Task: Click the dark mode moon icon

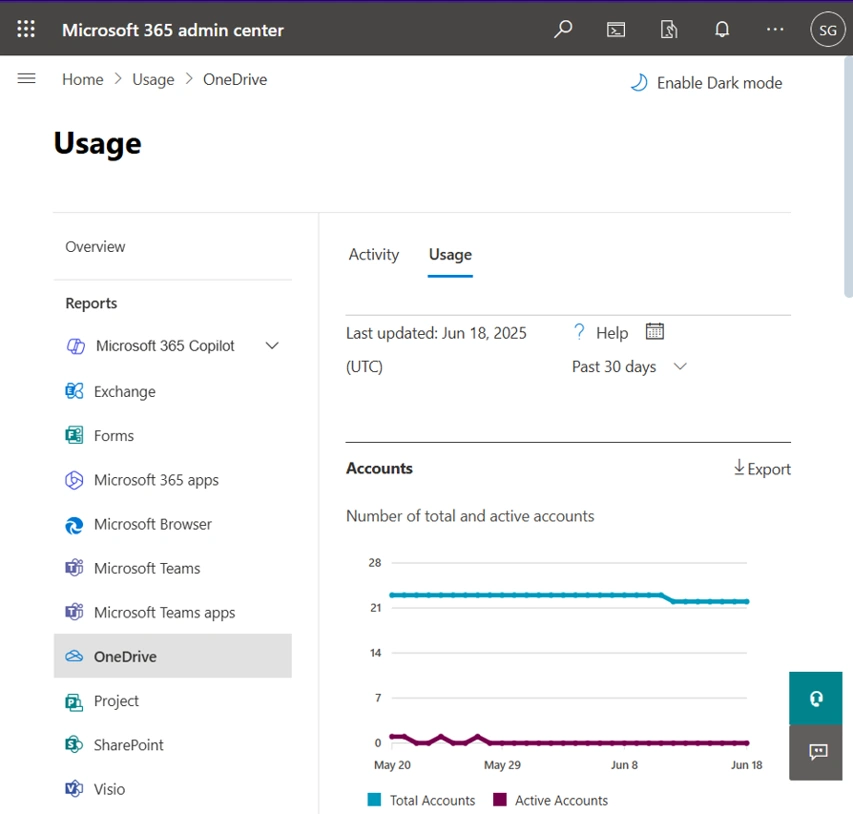Action: pos(639,83)
